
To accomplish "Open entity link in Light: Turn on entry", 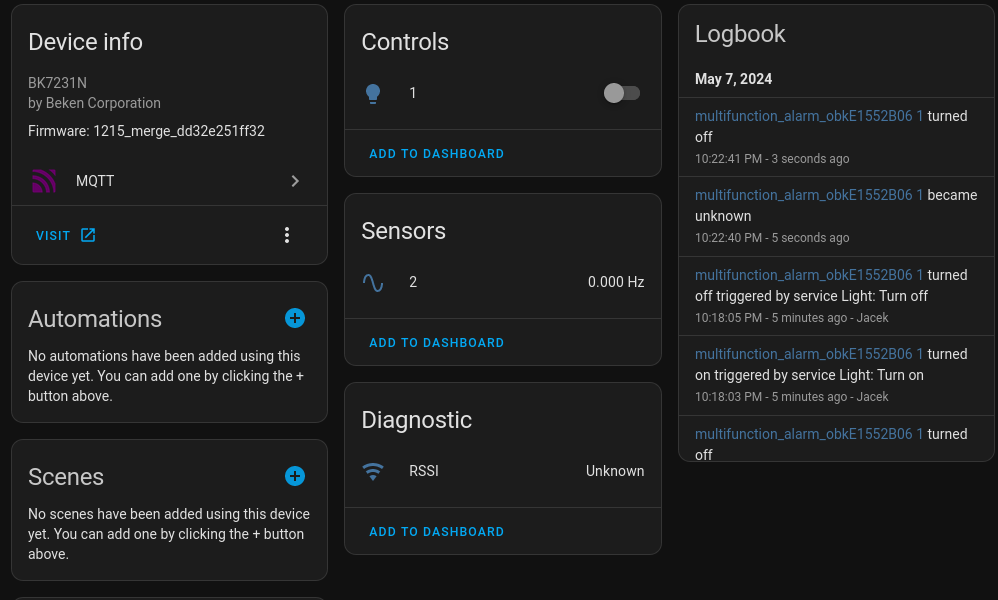I will 809,354.
